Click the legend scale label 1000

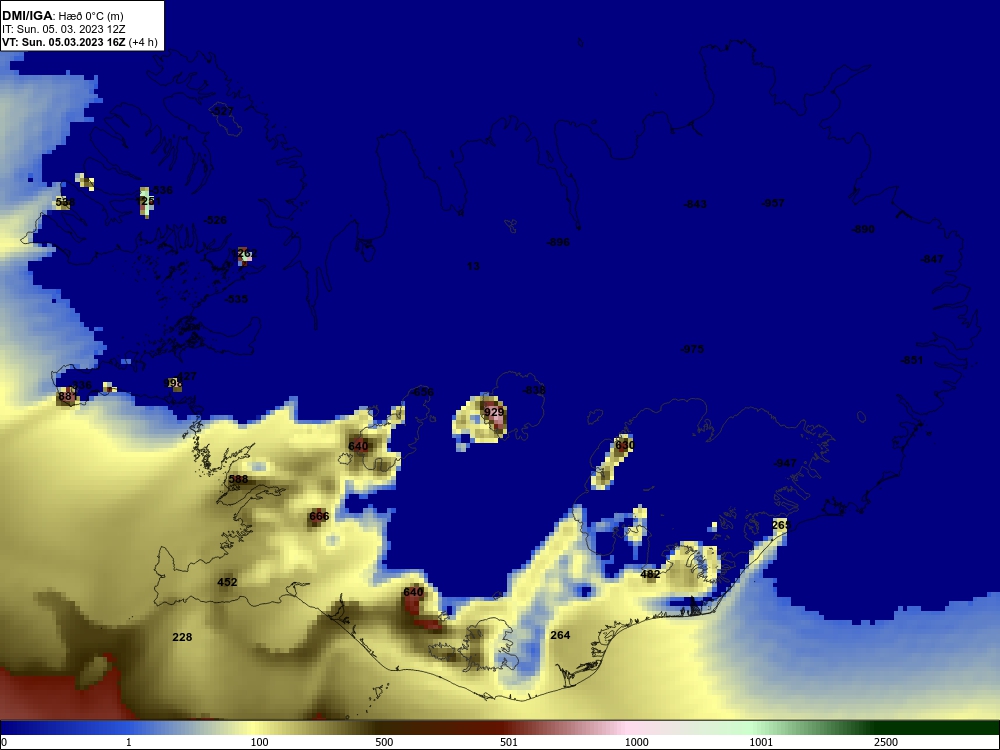[x=636, y=742]
